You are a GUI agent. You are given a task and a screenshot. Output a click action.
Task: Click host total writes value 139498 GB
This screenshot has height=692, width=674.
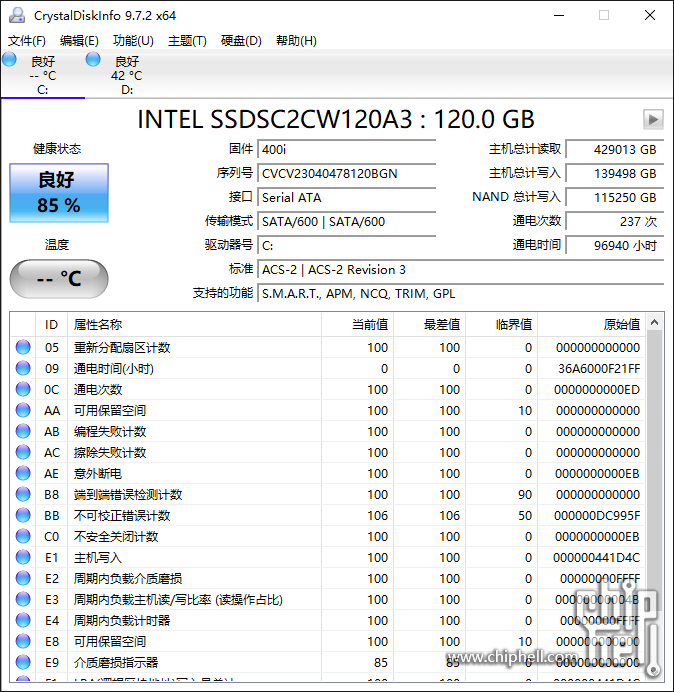click(615, 173)
